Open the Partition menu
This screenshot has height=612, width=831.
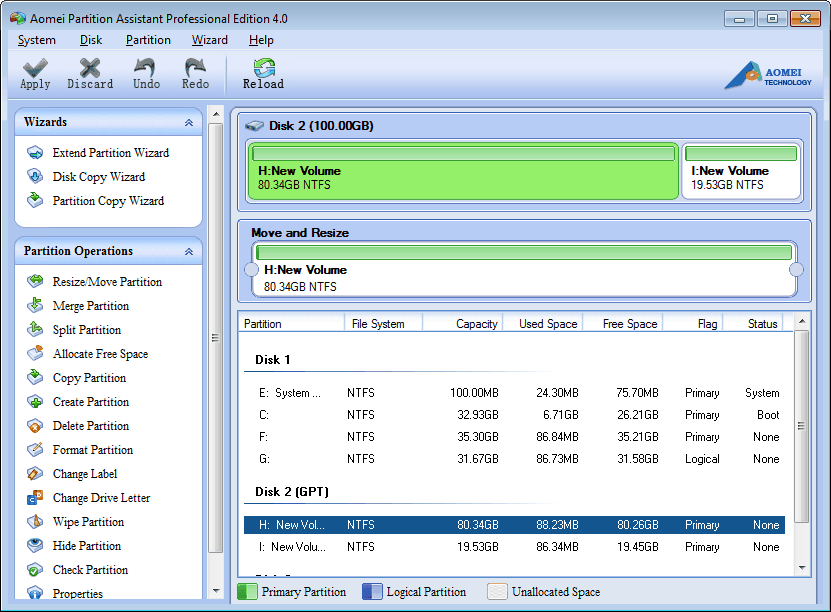pyautogui.click(x=148, y=40)
